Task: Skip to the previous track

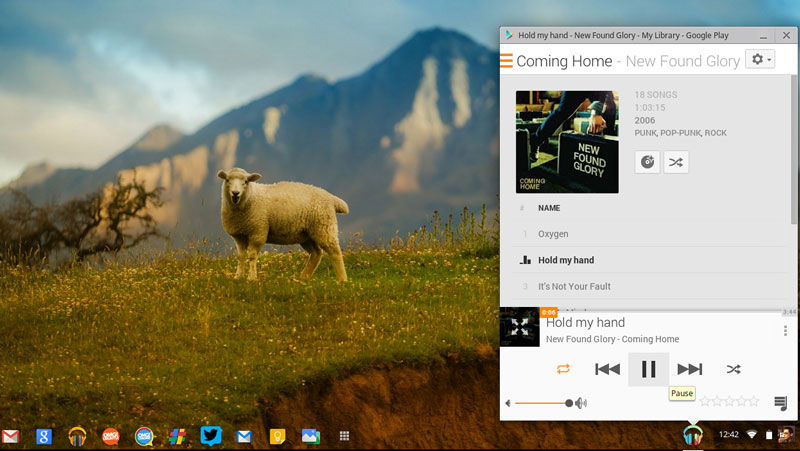Action: (x=607, y=369)
